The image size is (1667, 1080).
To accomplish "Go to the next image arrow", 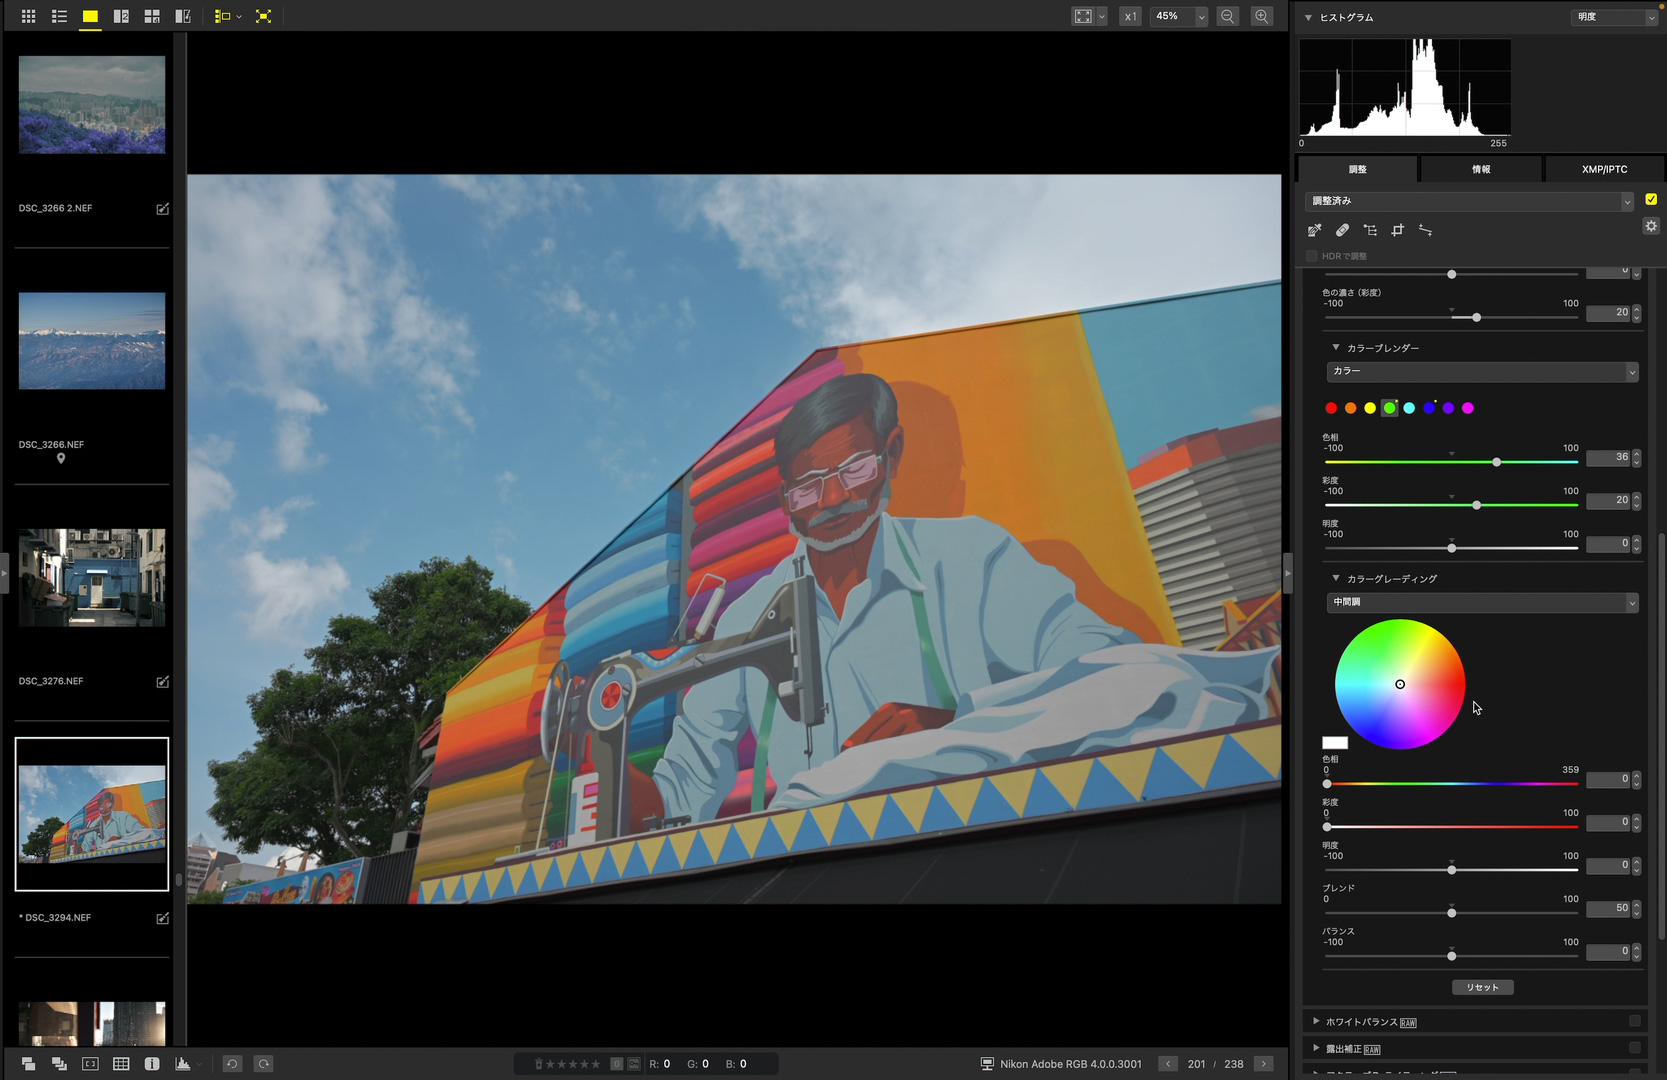I will (x=1264, y=1064).
